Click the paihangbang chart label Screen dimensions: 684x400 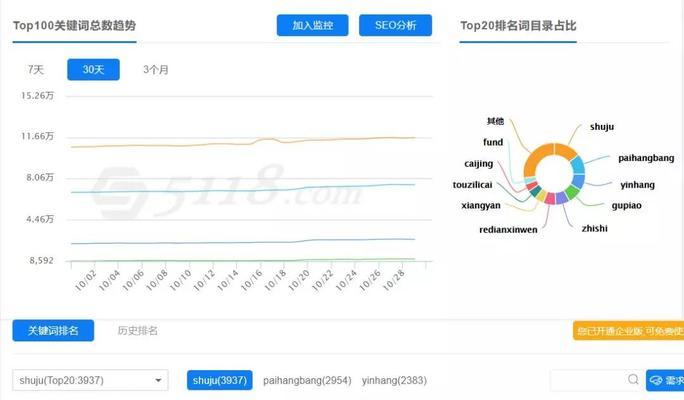[646, 158]
